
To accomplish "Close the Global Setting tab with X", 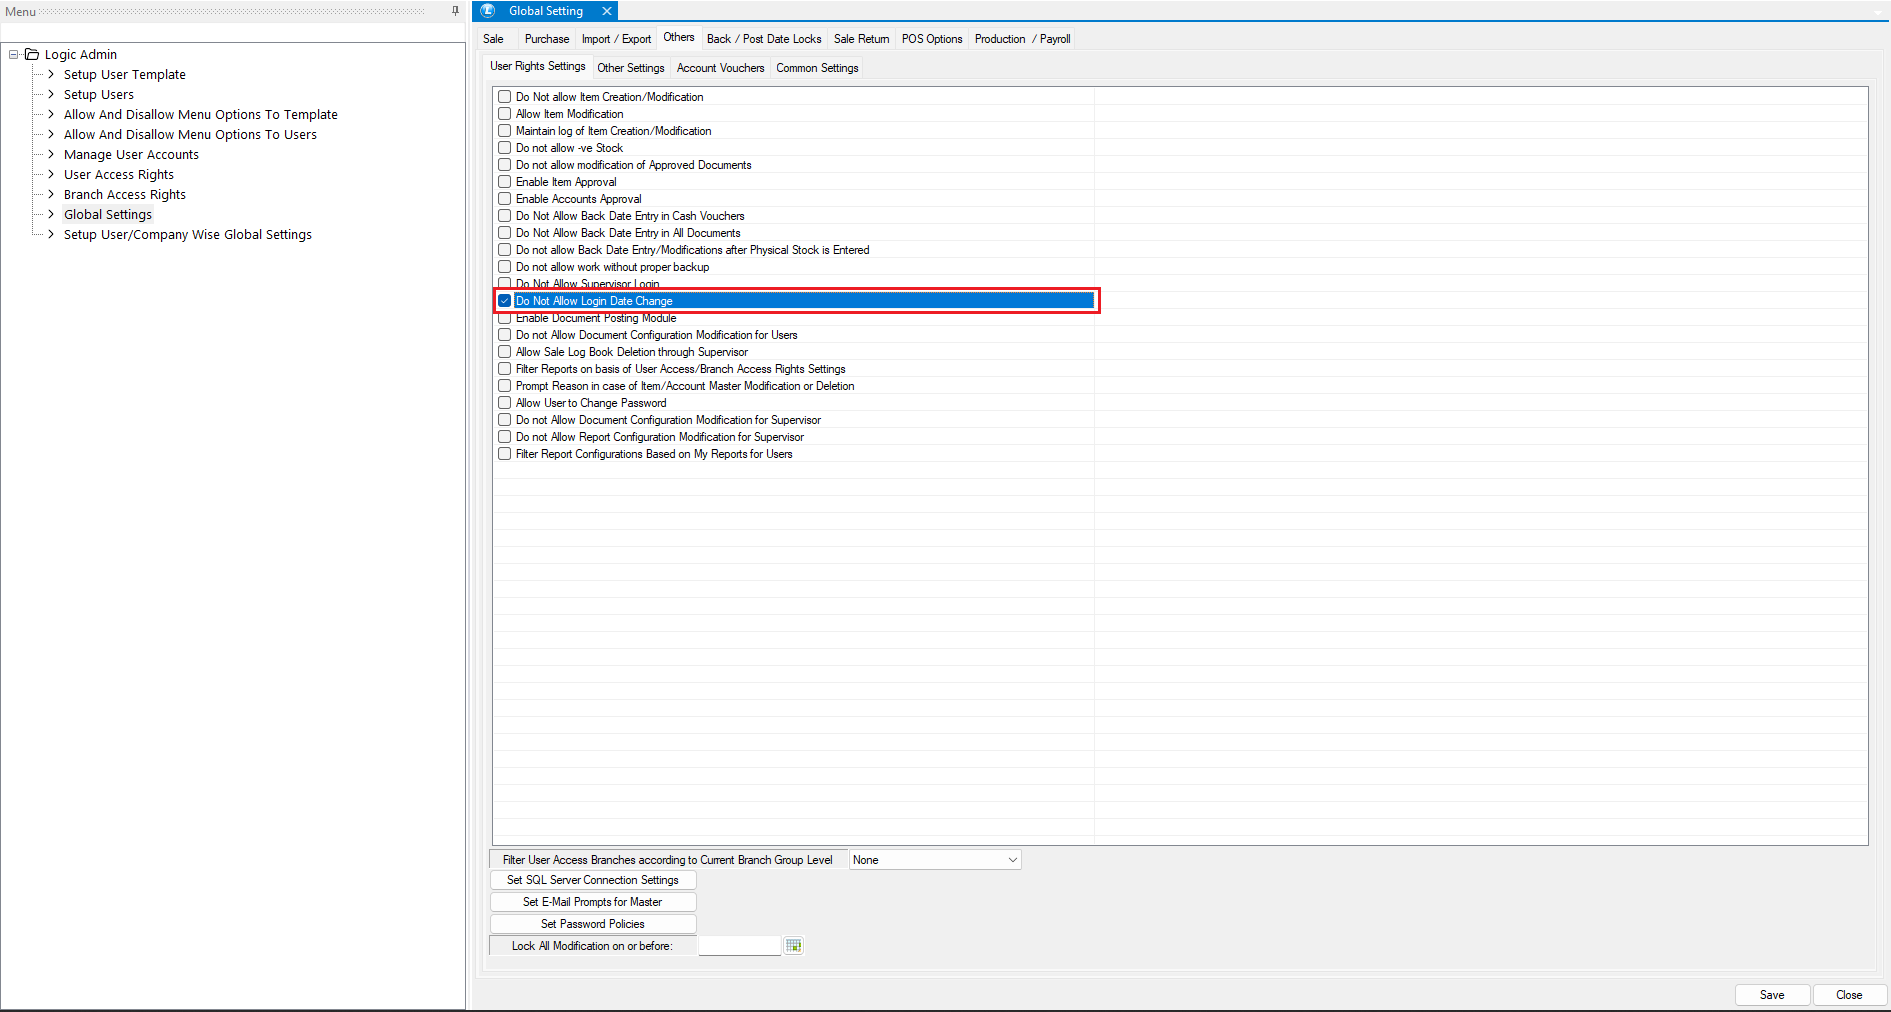I will (606, 11).
